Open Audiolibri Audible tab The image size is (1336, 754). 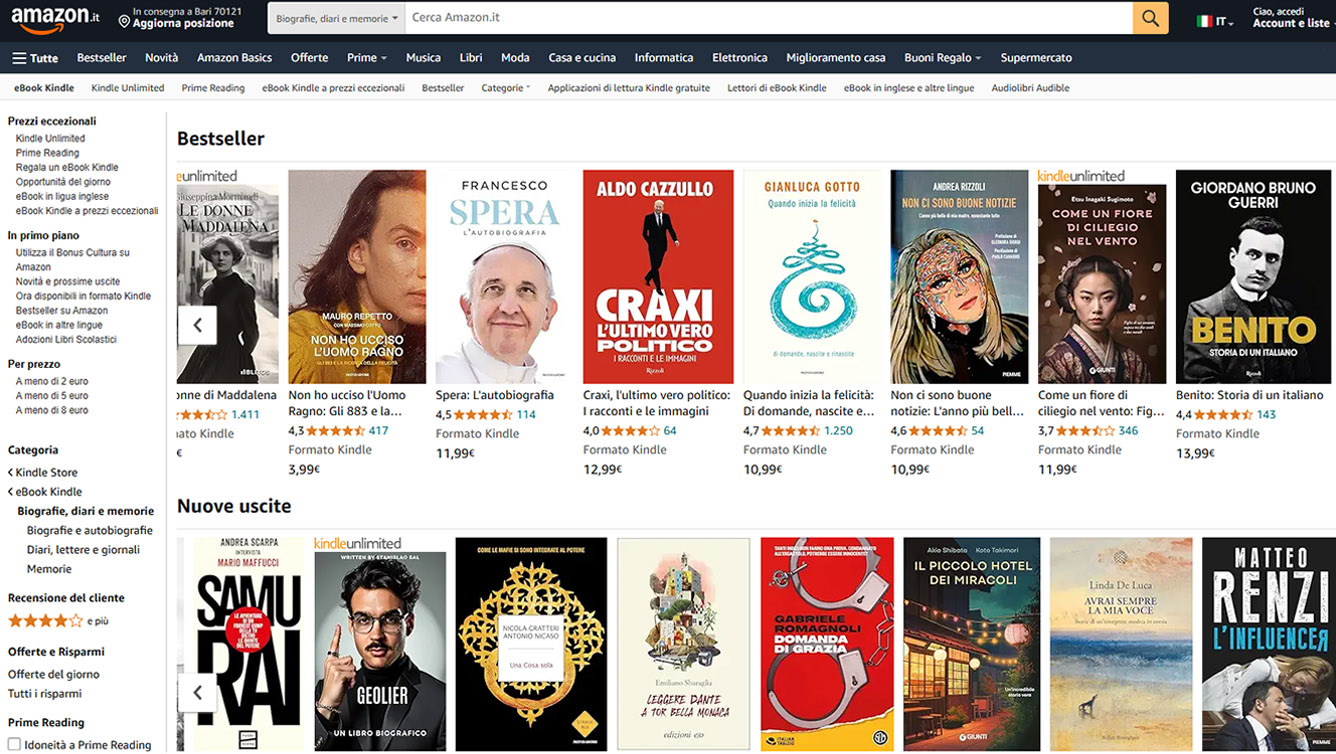tap(1031, 88)
